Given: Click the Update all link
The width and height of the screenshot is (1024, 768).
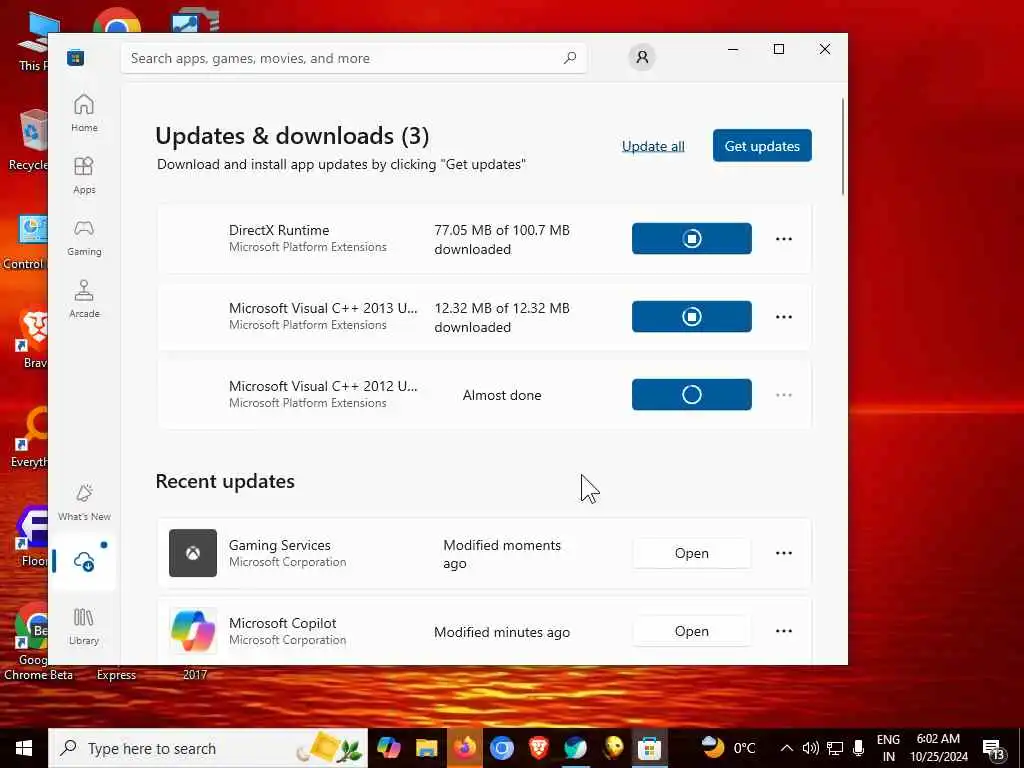Looking at the screenshot, I should tap(653, 146).
